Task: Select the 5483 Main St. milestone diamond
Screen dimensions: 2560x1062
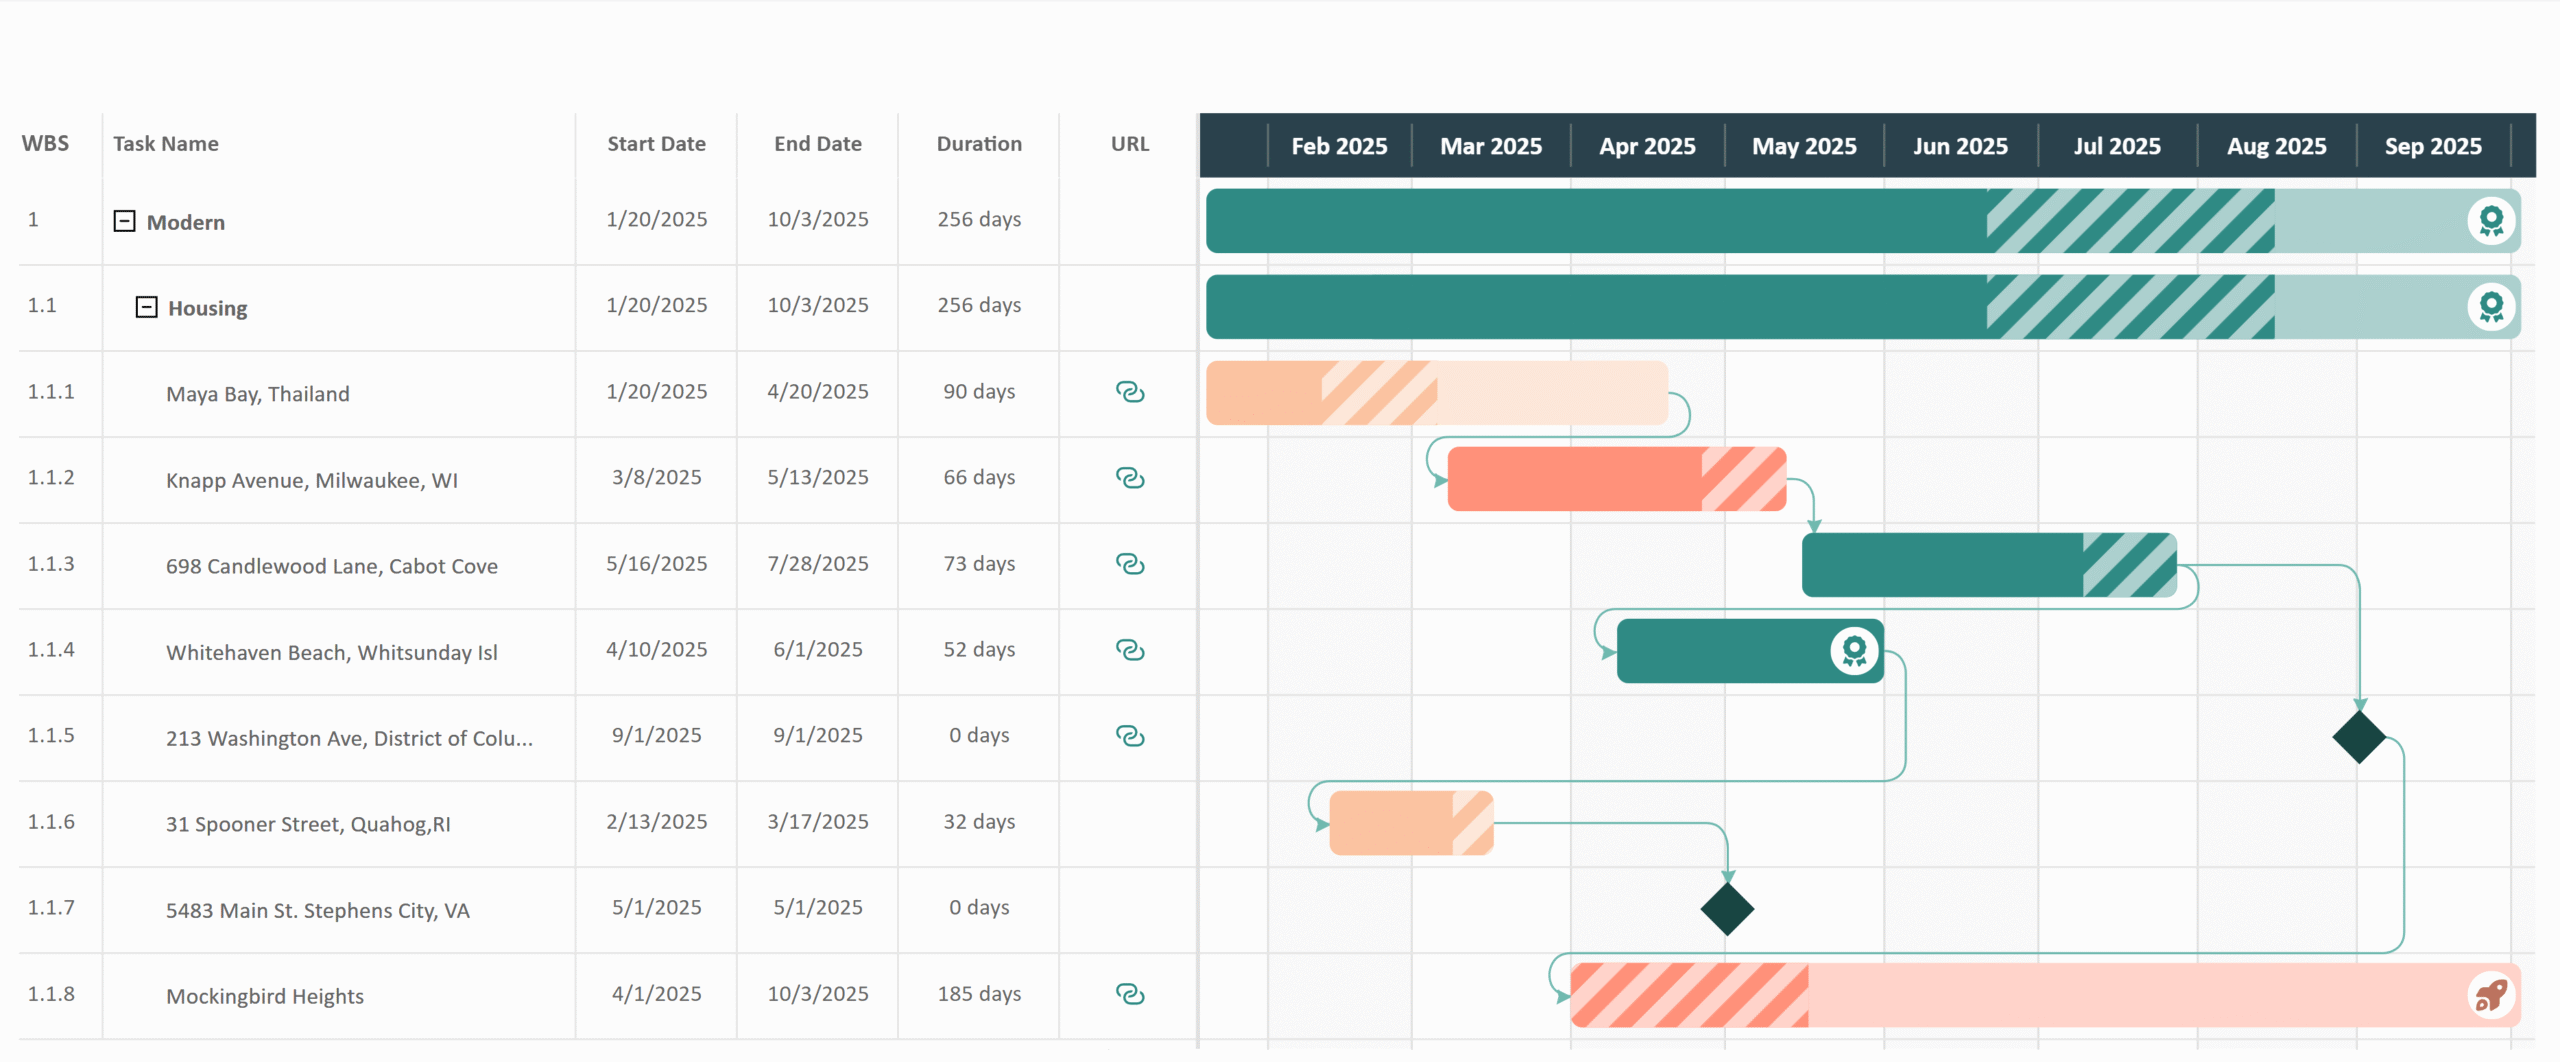Action: 1727,909
